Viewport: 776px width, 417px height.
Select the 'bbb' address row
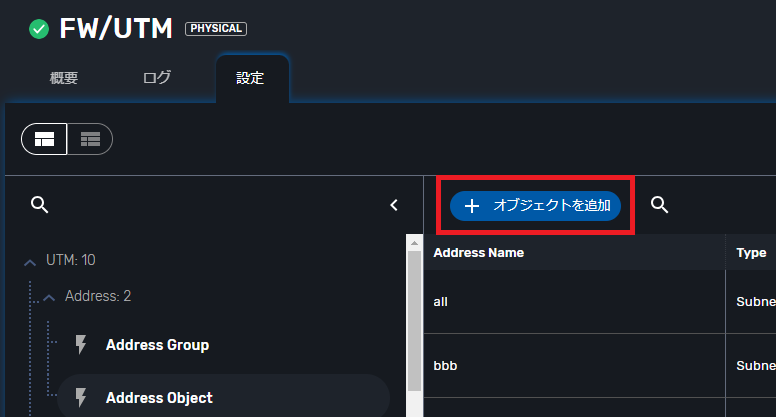tap(574, 366)
